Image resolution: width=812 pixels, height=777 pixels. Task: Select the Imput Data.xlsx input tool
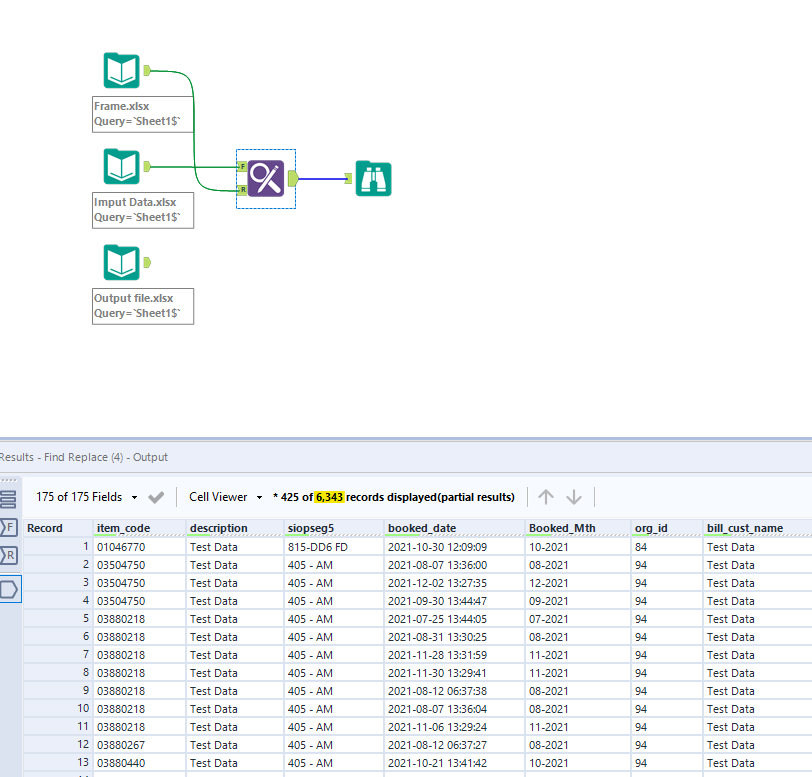[x=122, y=166]
